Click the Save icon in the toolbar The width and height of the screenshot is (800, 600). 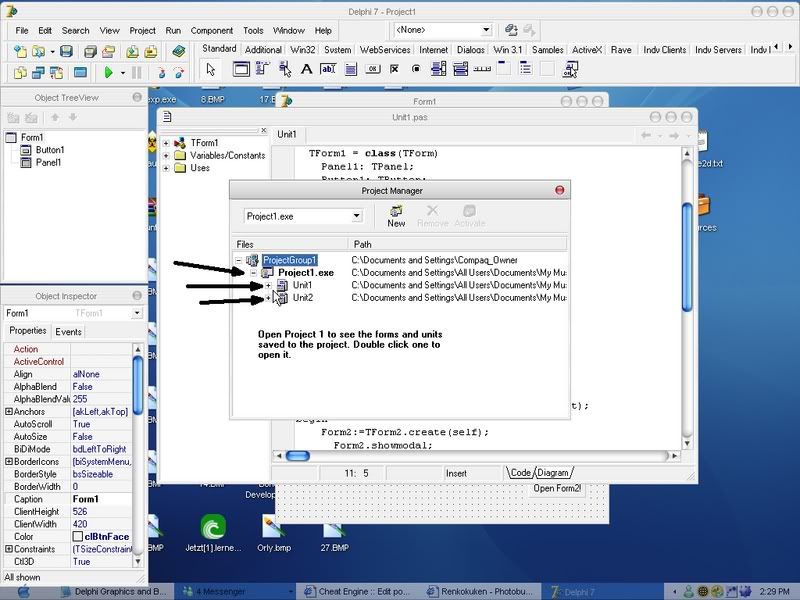pos(66,51)
